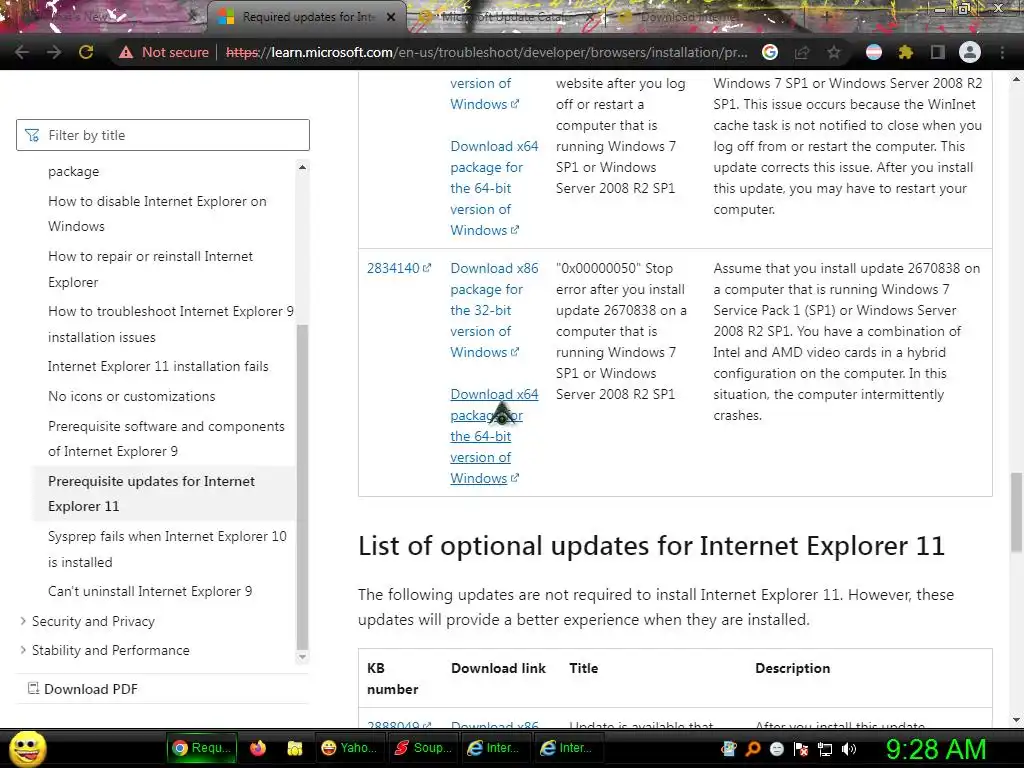Open the Extensions puzzle icon
This screenshot has height=768, width=1024.
[905, 52]
